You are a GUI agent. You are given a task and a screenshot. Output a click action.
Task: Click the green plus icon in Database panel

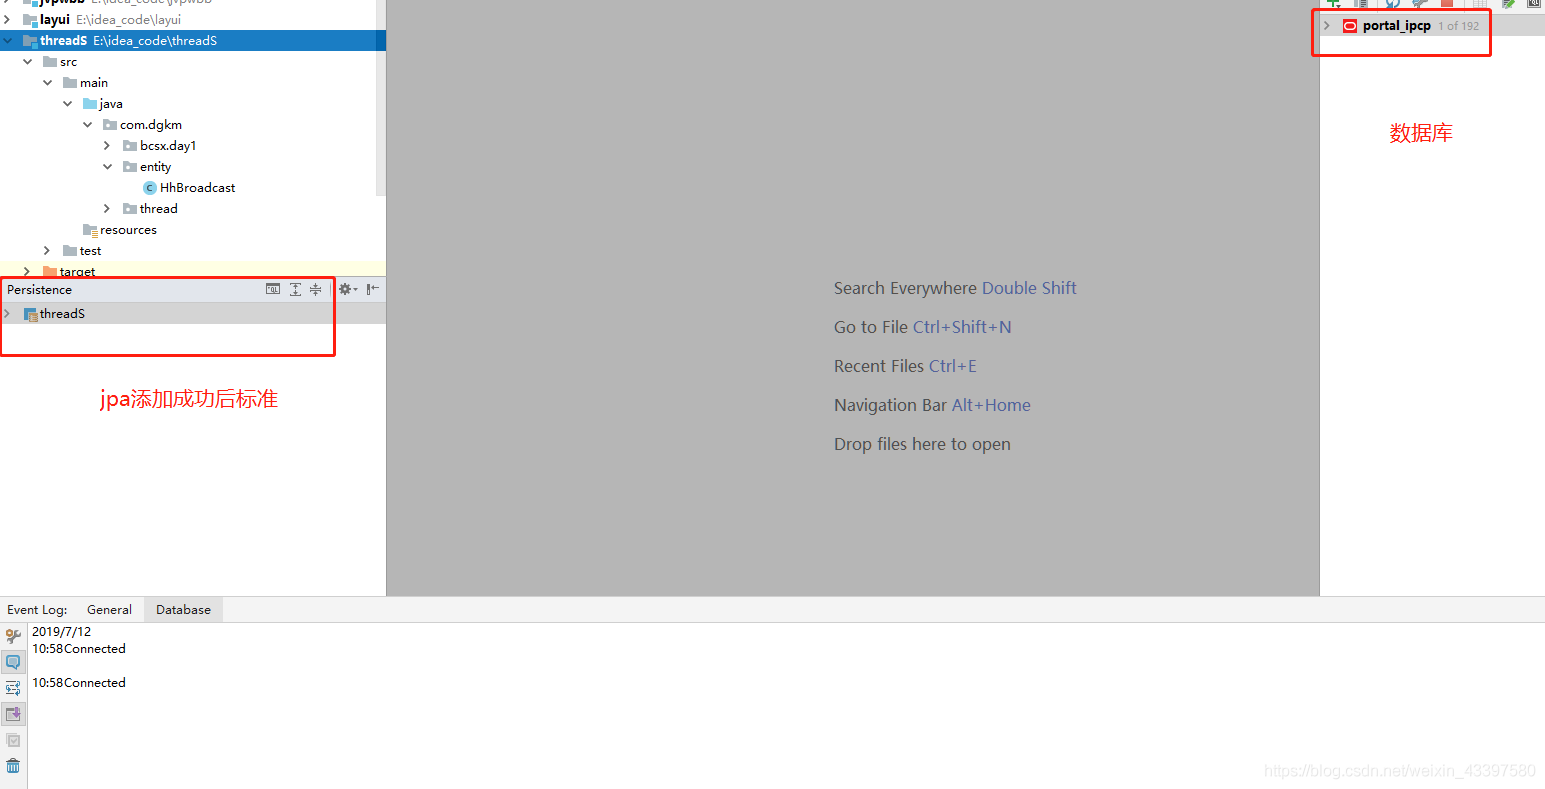pos(1334,3)
